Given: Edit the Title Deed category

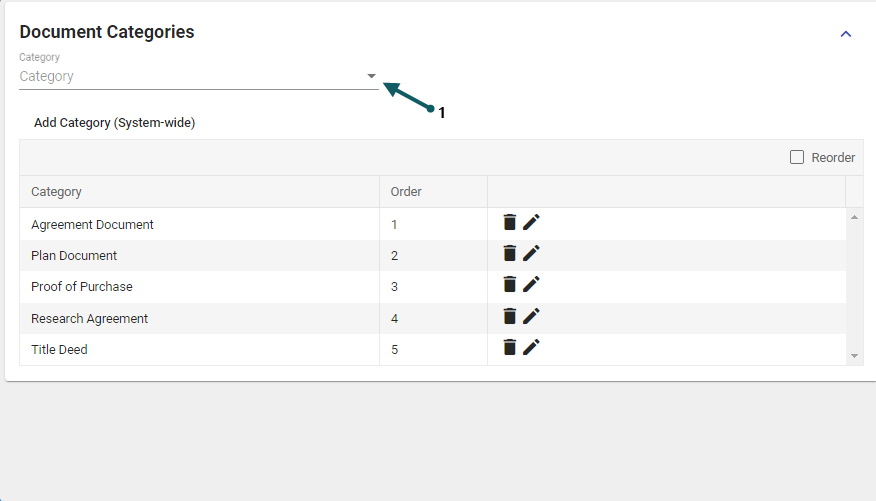Looking at the screenshot, I should click(x=531, y=348).
